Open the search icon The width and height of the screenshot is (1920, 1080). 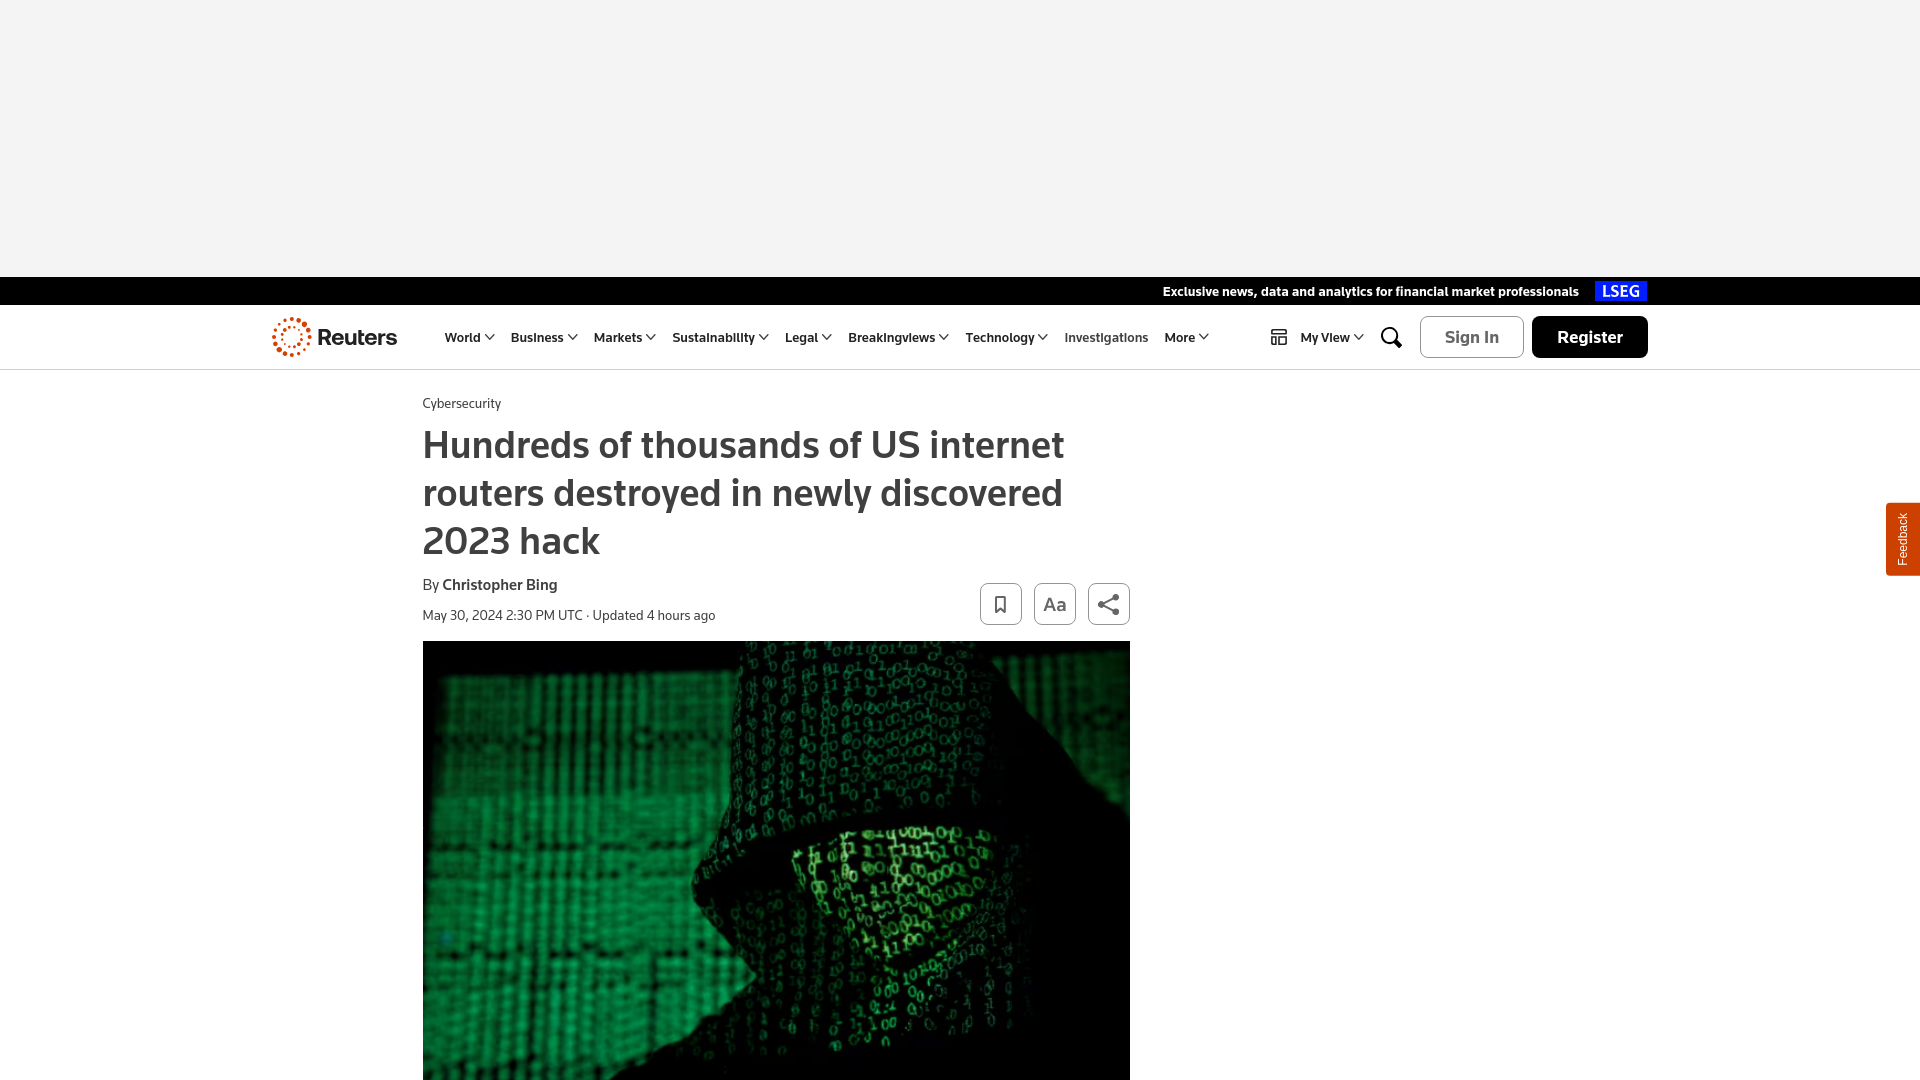point(1390,338)
